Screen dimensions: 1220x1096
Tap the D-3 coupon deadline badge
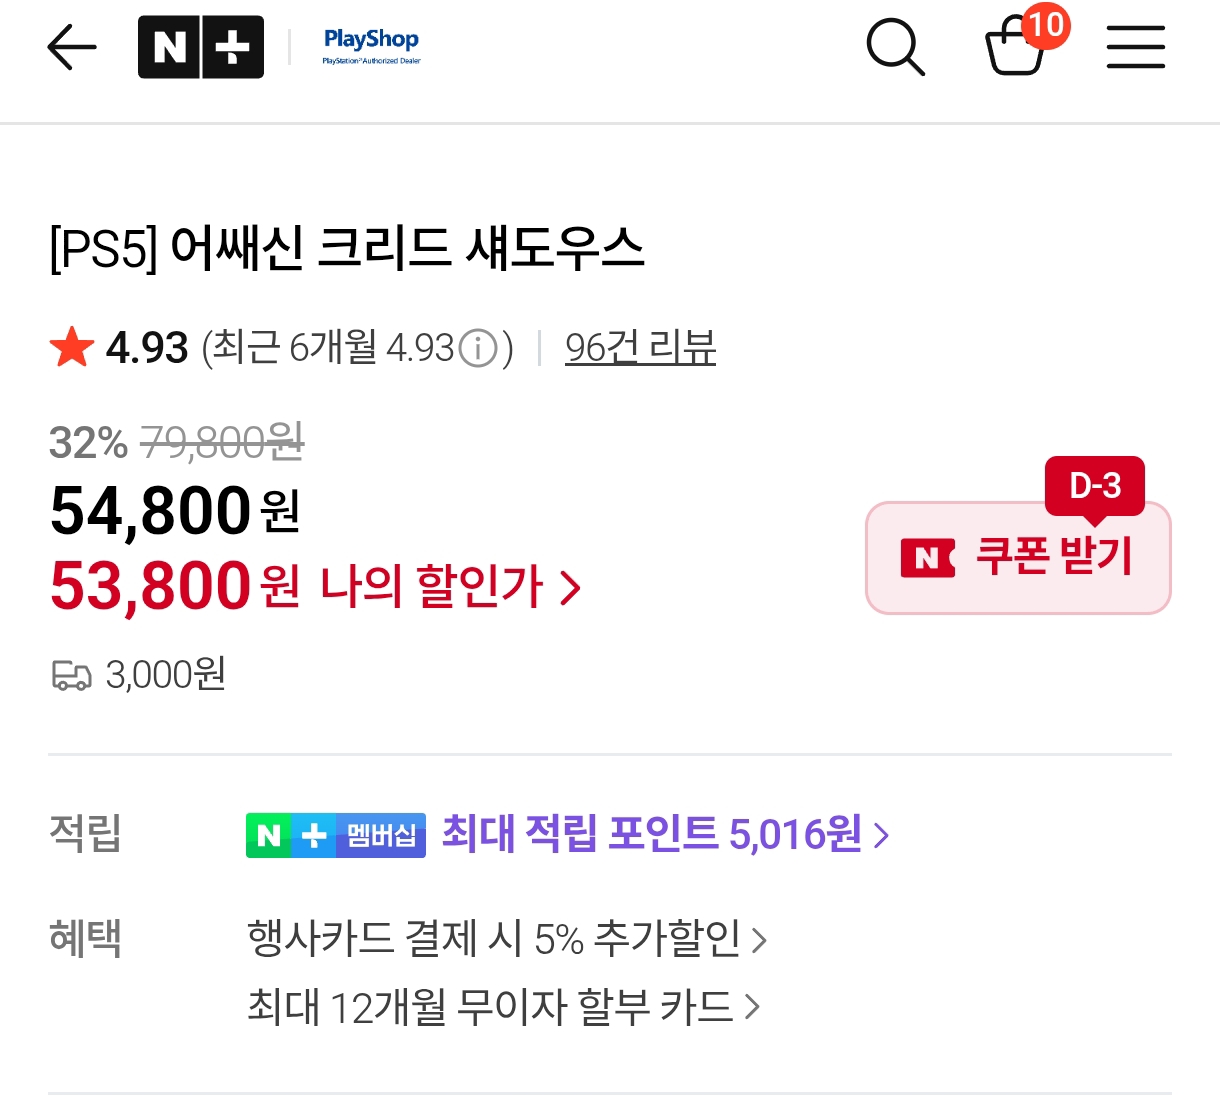[x=1094, y=486]
